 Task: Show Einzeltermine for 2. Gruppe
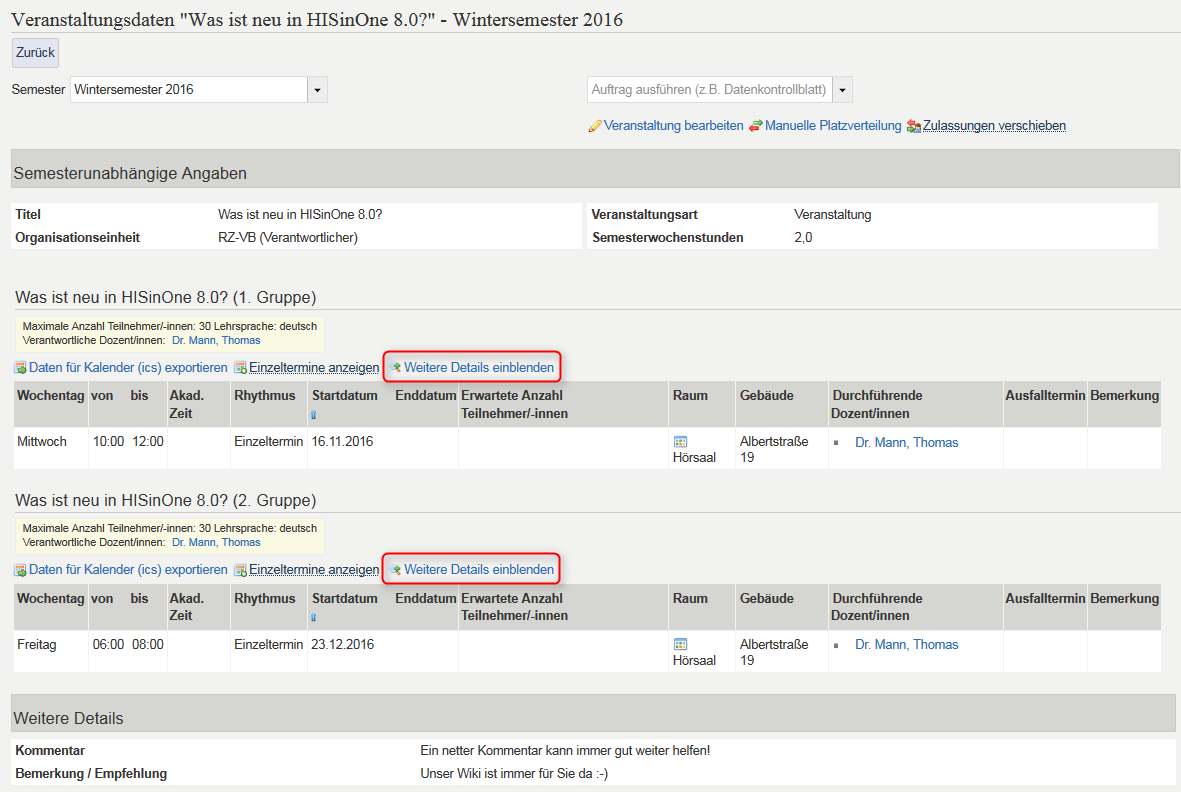(x=314, y=570)
